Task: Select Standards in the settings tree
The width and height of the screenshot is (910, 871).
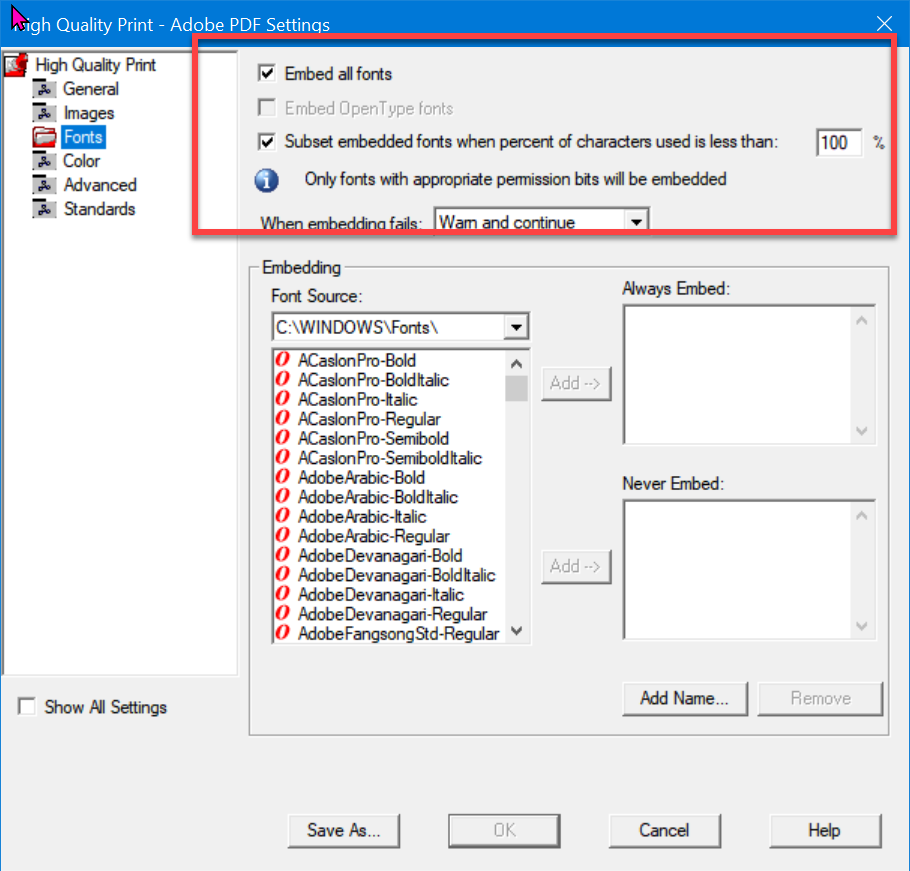Action: (97, 209)
